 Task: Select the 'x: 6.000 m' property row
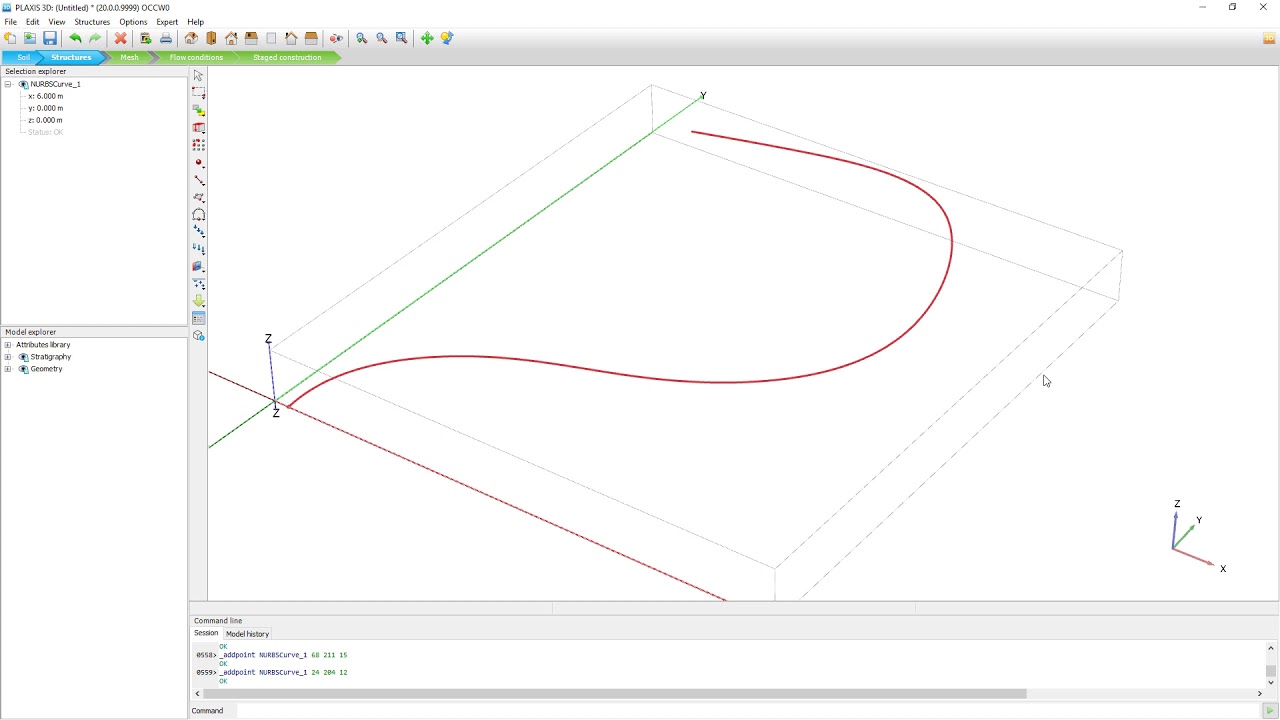click(46, 96)
